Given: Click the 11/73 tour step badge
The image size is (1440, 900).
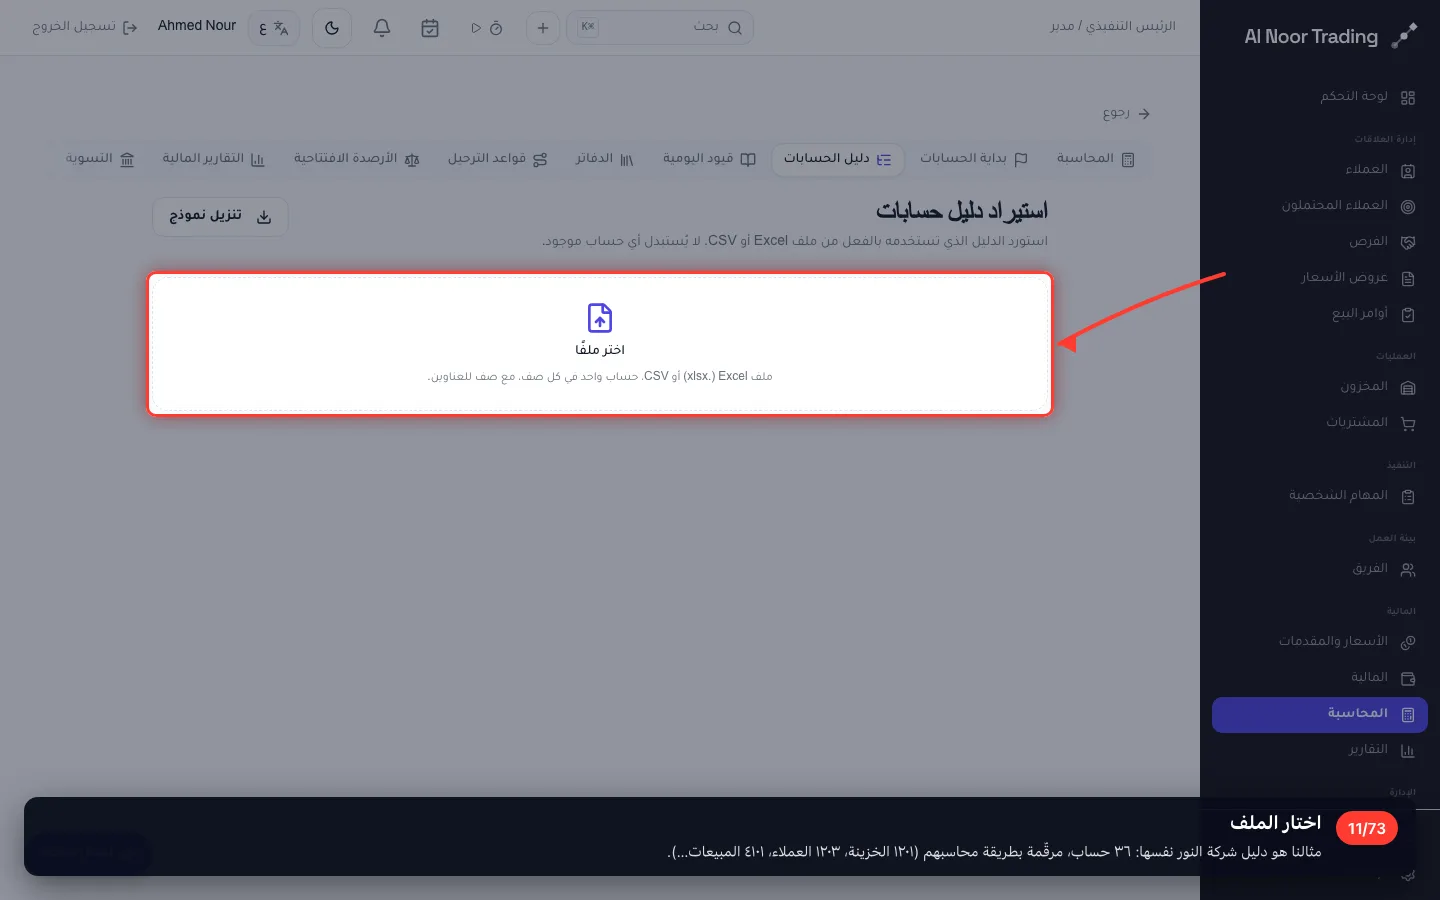Looking at the screenshot, I should click(x=1367, y=829).
